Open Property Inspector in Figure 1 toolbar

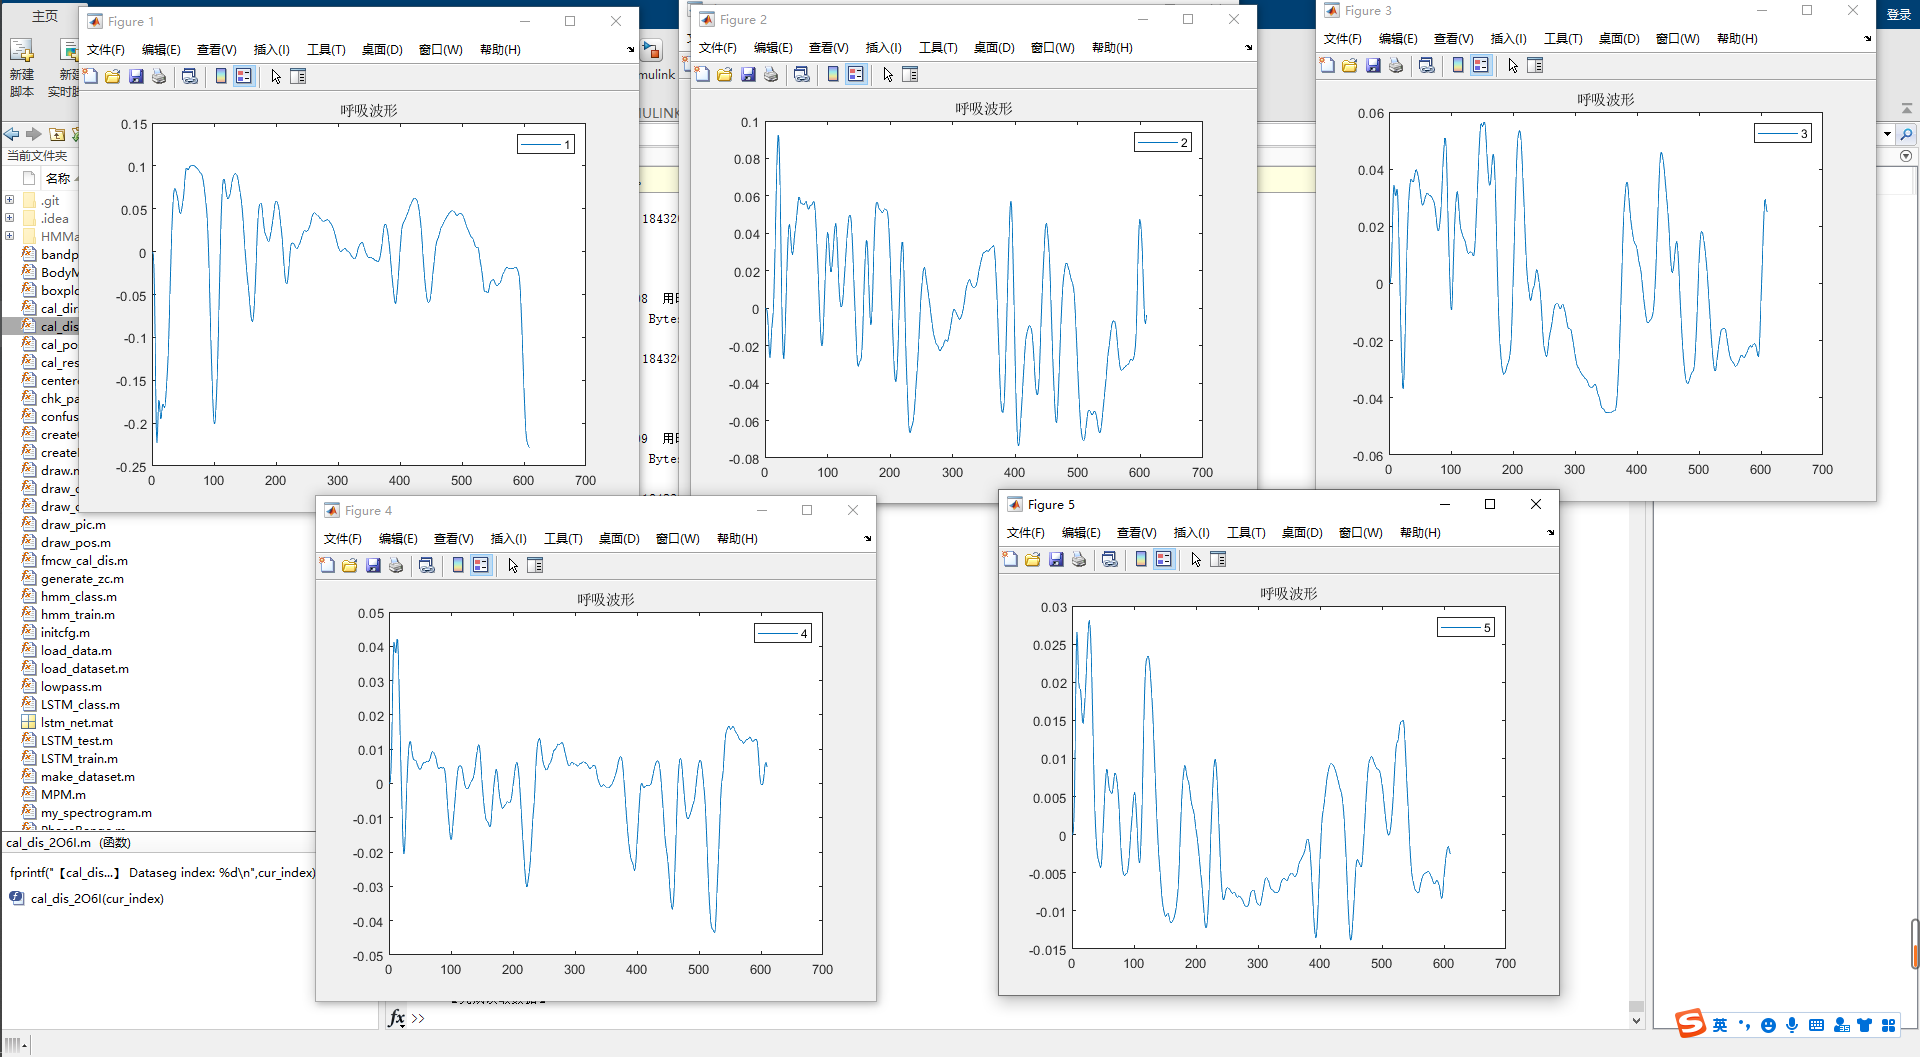(298, 77)
